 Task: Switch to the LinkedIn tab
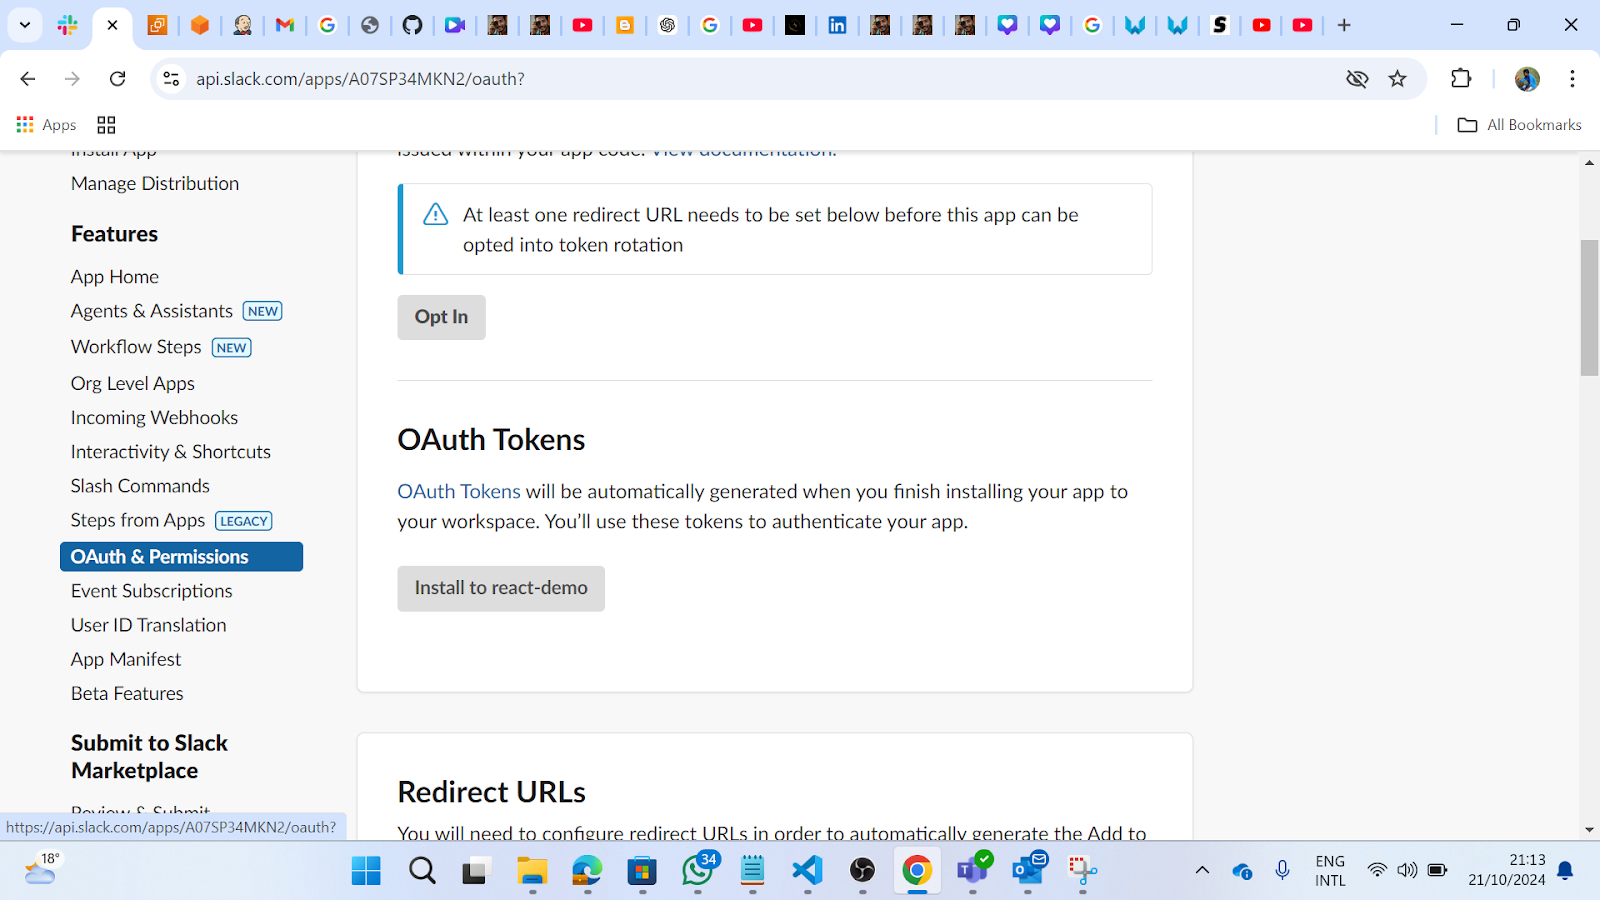(x=837, y=25)
